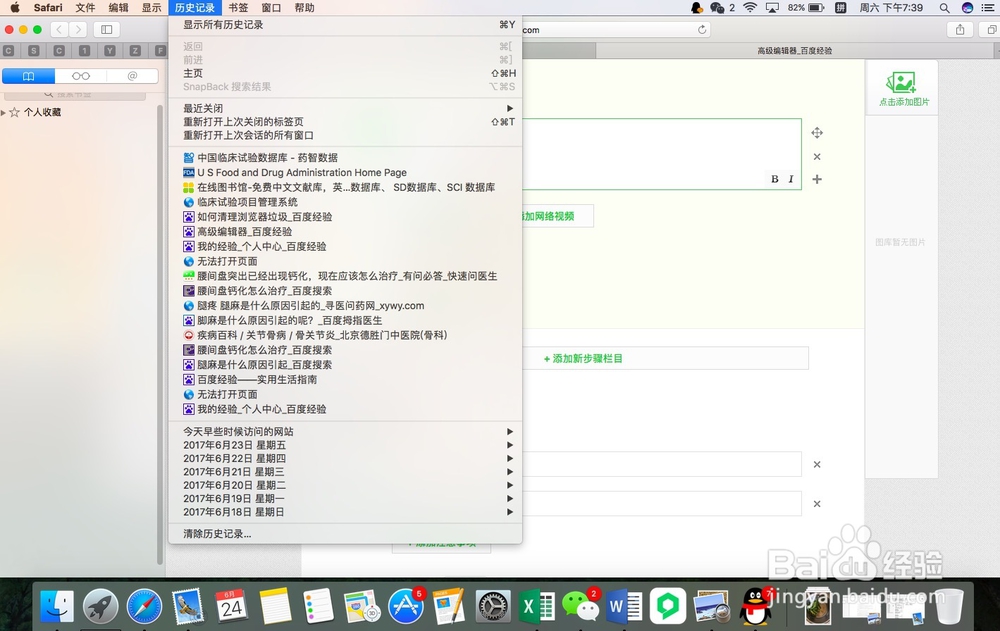Open 临床试验项目管理系统 history entry

pyautogui.click(x=345, y=202)
